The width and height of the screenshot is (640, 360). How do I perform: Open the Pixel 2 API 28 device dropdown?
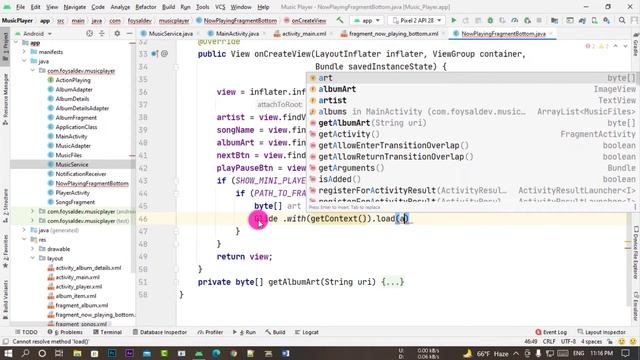tap(416, 20)
